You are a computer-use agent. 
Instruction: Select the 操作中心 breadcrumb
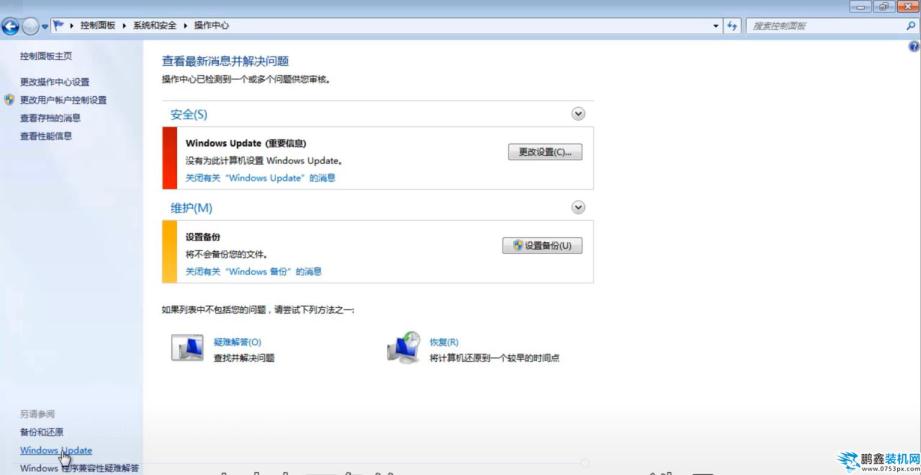(x=211, y=26)
